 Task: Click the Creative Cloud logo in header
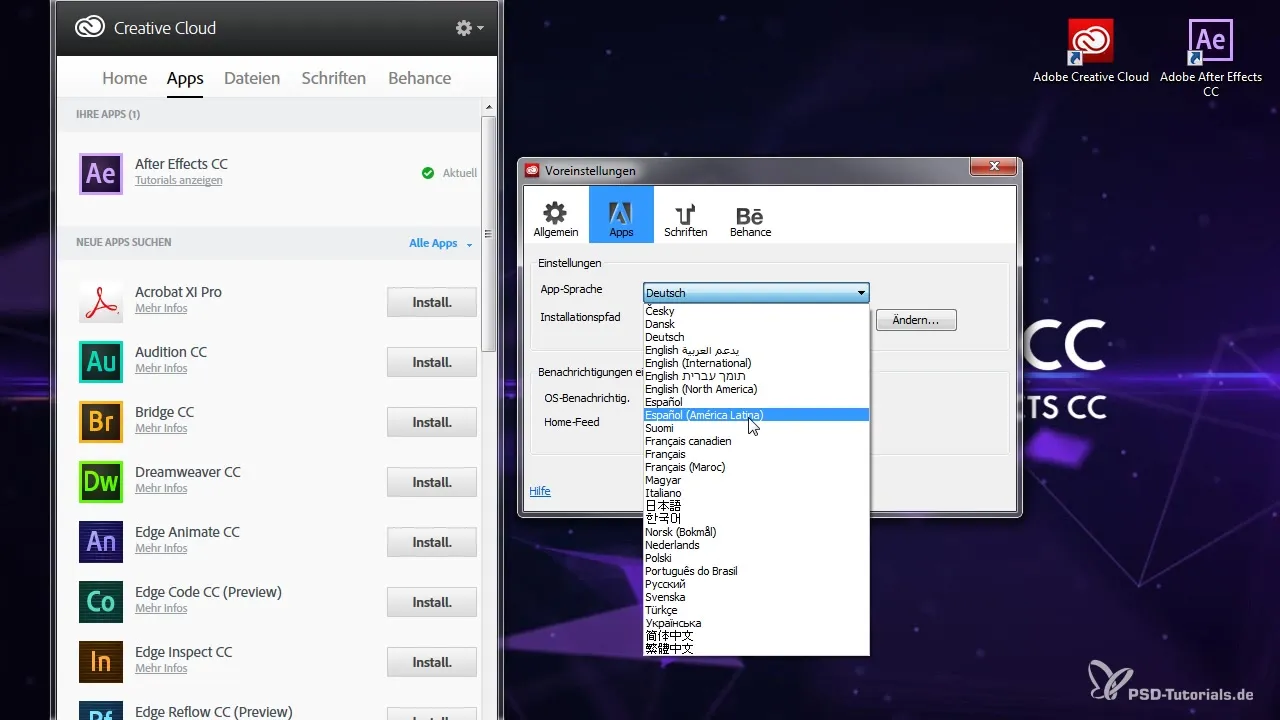pyautogui.click(x=91, y=28)
